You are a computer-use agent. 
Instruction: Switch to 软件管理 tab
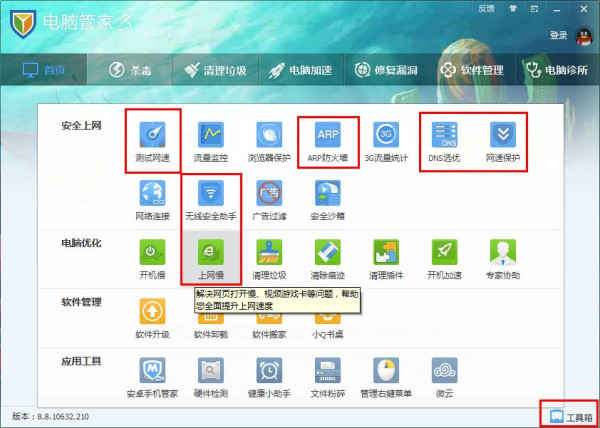(x=473, y=70)
